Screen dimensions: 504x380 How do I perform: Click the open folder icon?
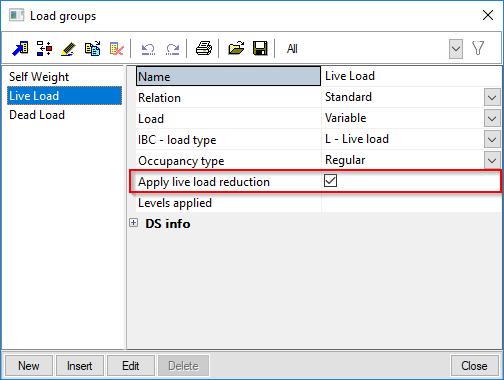pos(236,49)
